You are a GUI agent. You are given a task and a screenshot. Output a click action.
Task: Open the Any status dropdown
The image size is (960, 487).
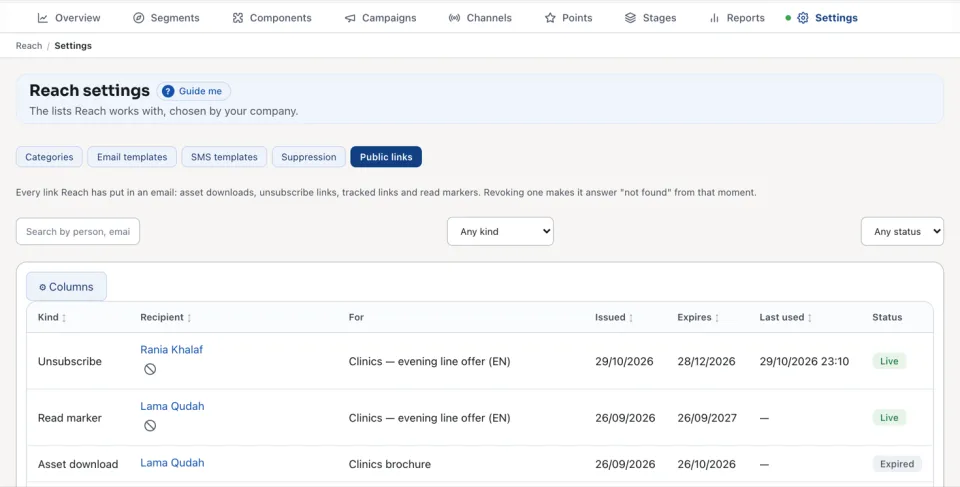[x=902, y=232]
